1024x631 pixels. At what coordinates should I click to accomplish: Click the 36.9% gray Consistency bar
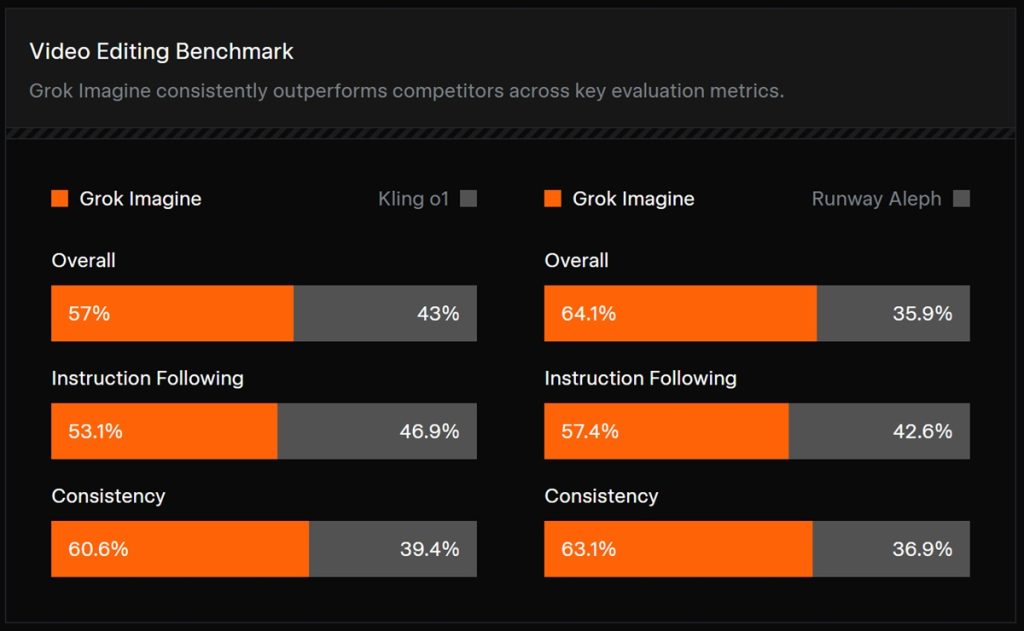(x=891, y=549)
